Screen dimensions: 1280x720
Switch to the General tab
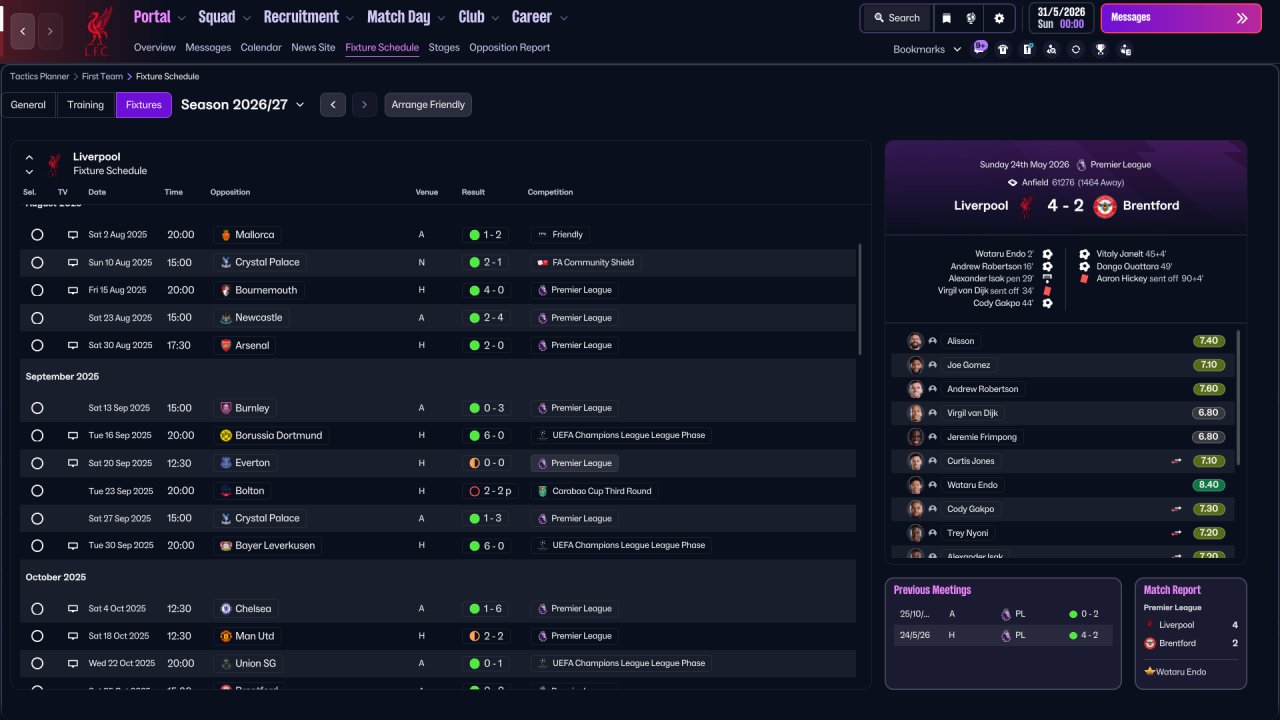click(28, 105)
